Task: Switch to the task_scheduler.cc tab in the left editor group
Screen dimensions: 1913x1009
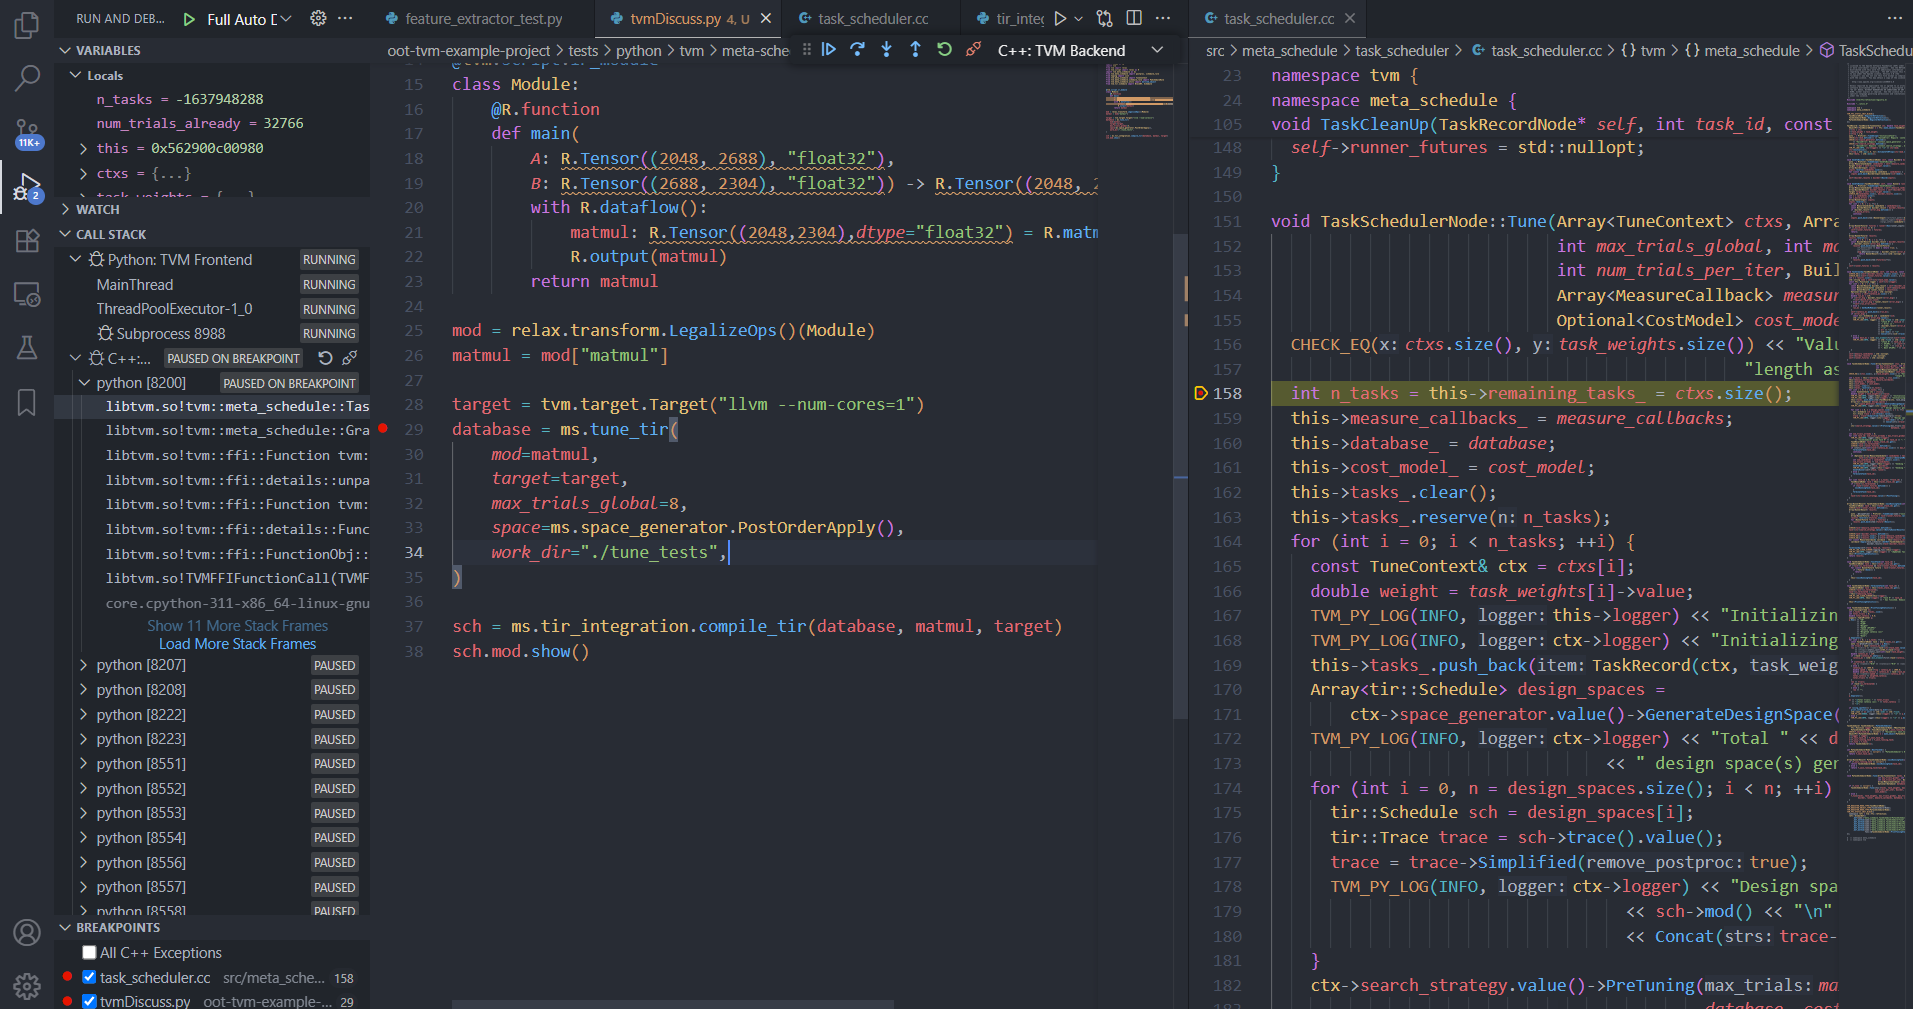Action: (x=872, y=19)
